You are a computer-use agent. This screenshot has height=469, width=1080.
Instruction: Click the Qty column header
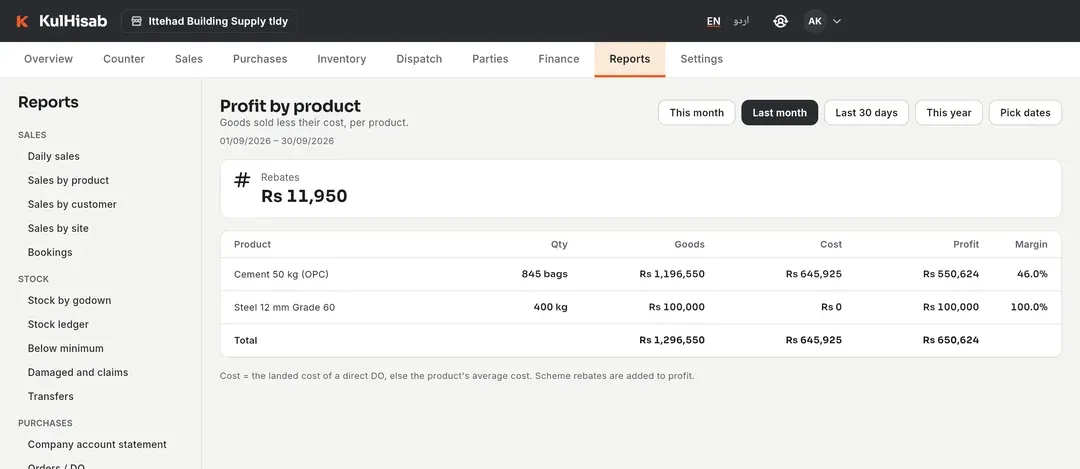click(559, 244)
